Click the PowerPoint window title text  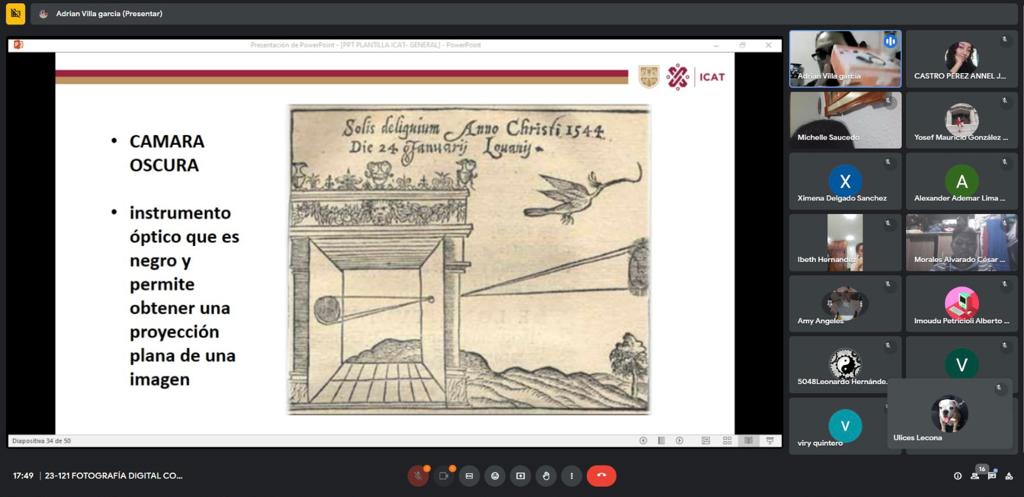[x=366, y=45]
